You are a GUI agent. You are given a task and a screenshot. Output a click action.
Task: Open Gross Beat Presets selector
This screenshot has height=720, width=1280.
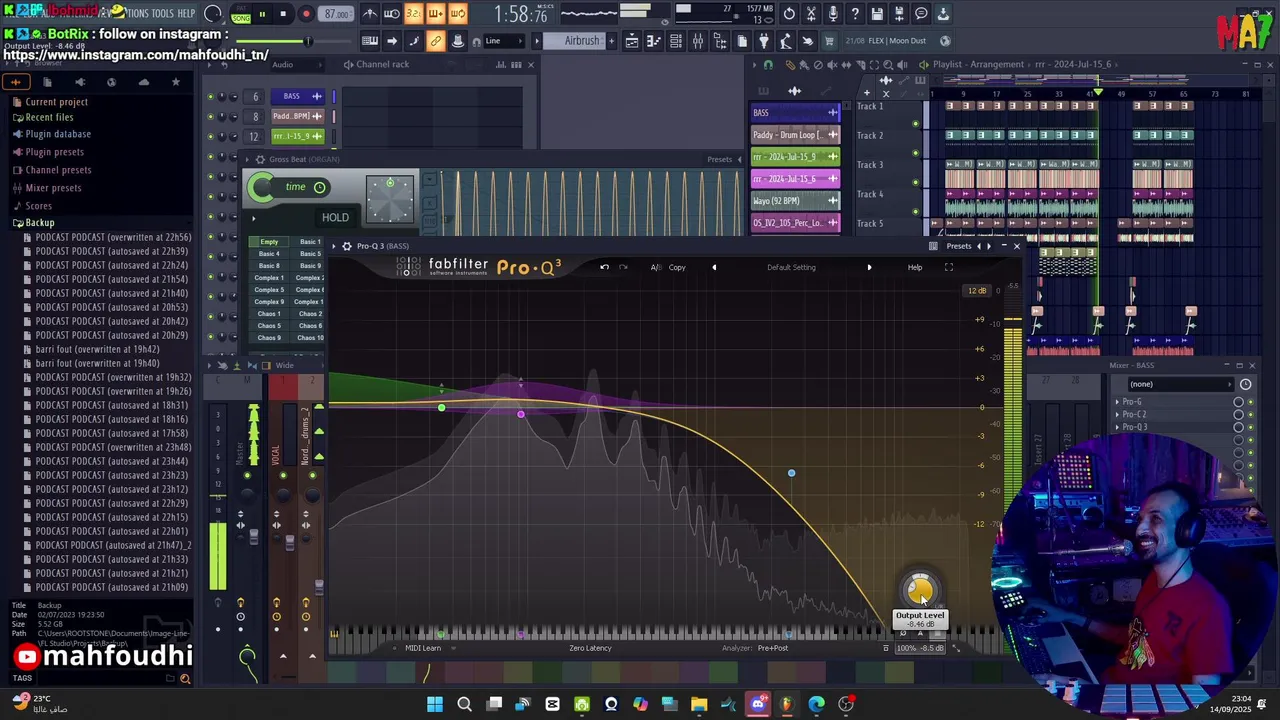(720, 160)
